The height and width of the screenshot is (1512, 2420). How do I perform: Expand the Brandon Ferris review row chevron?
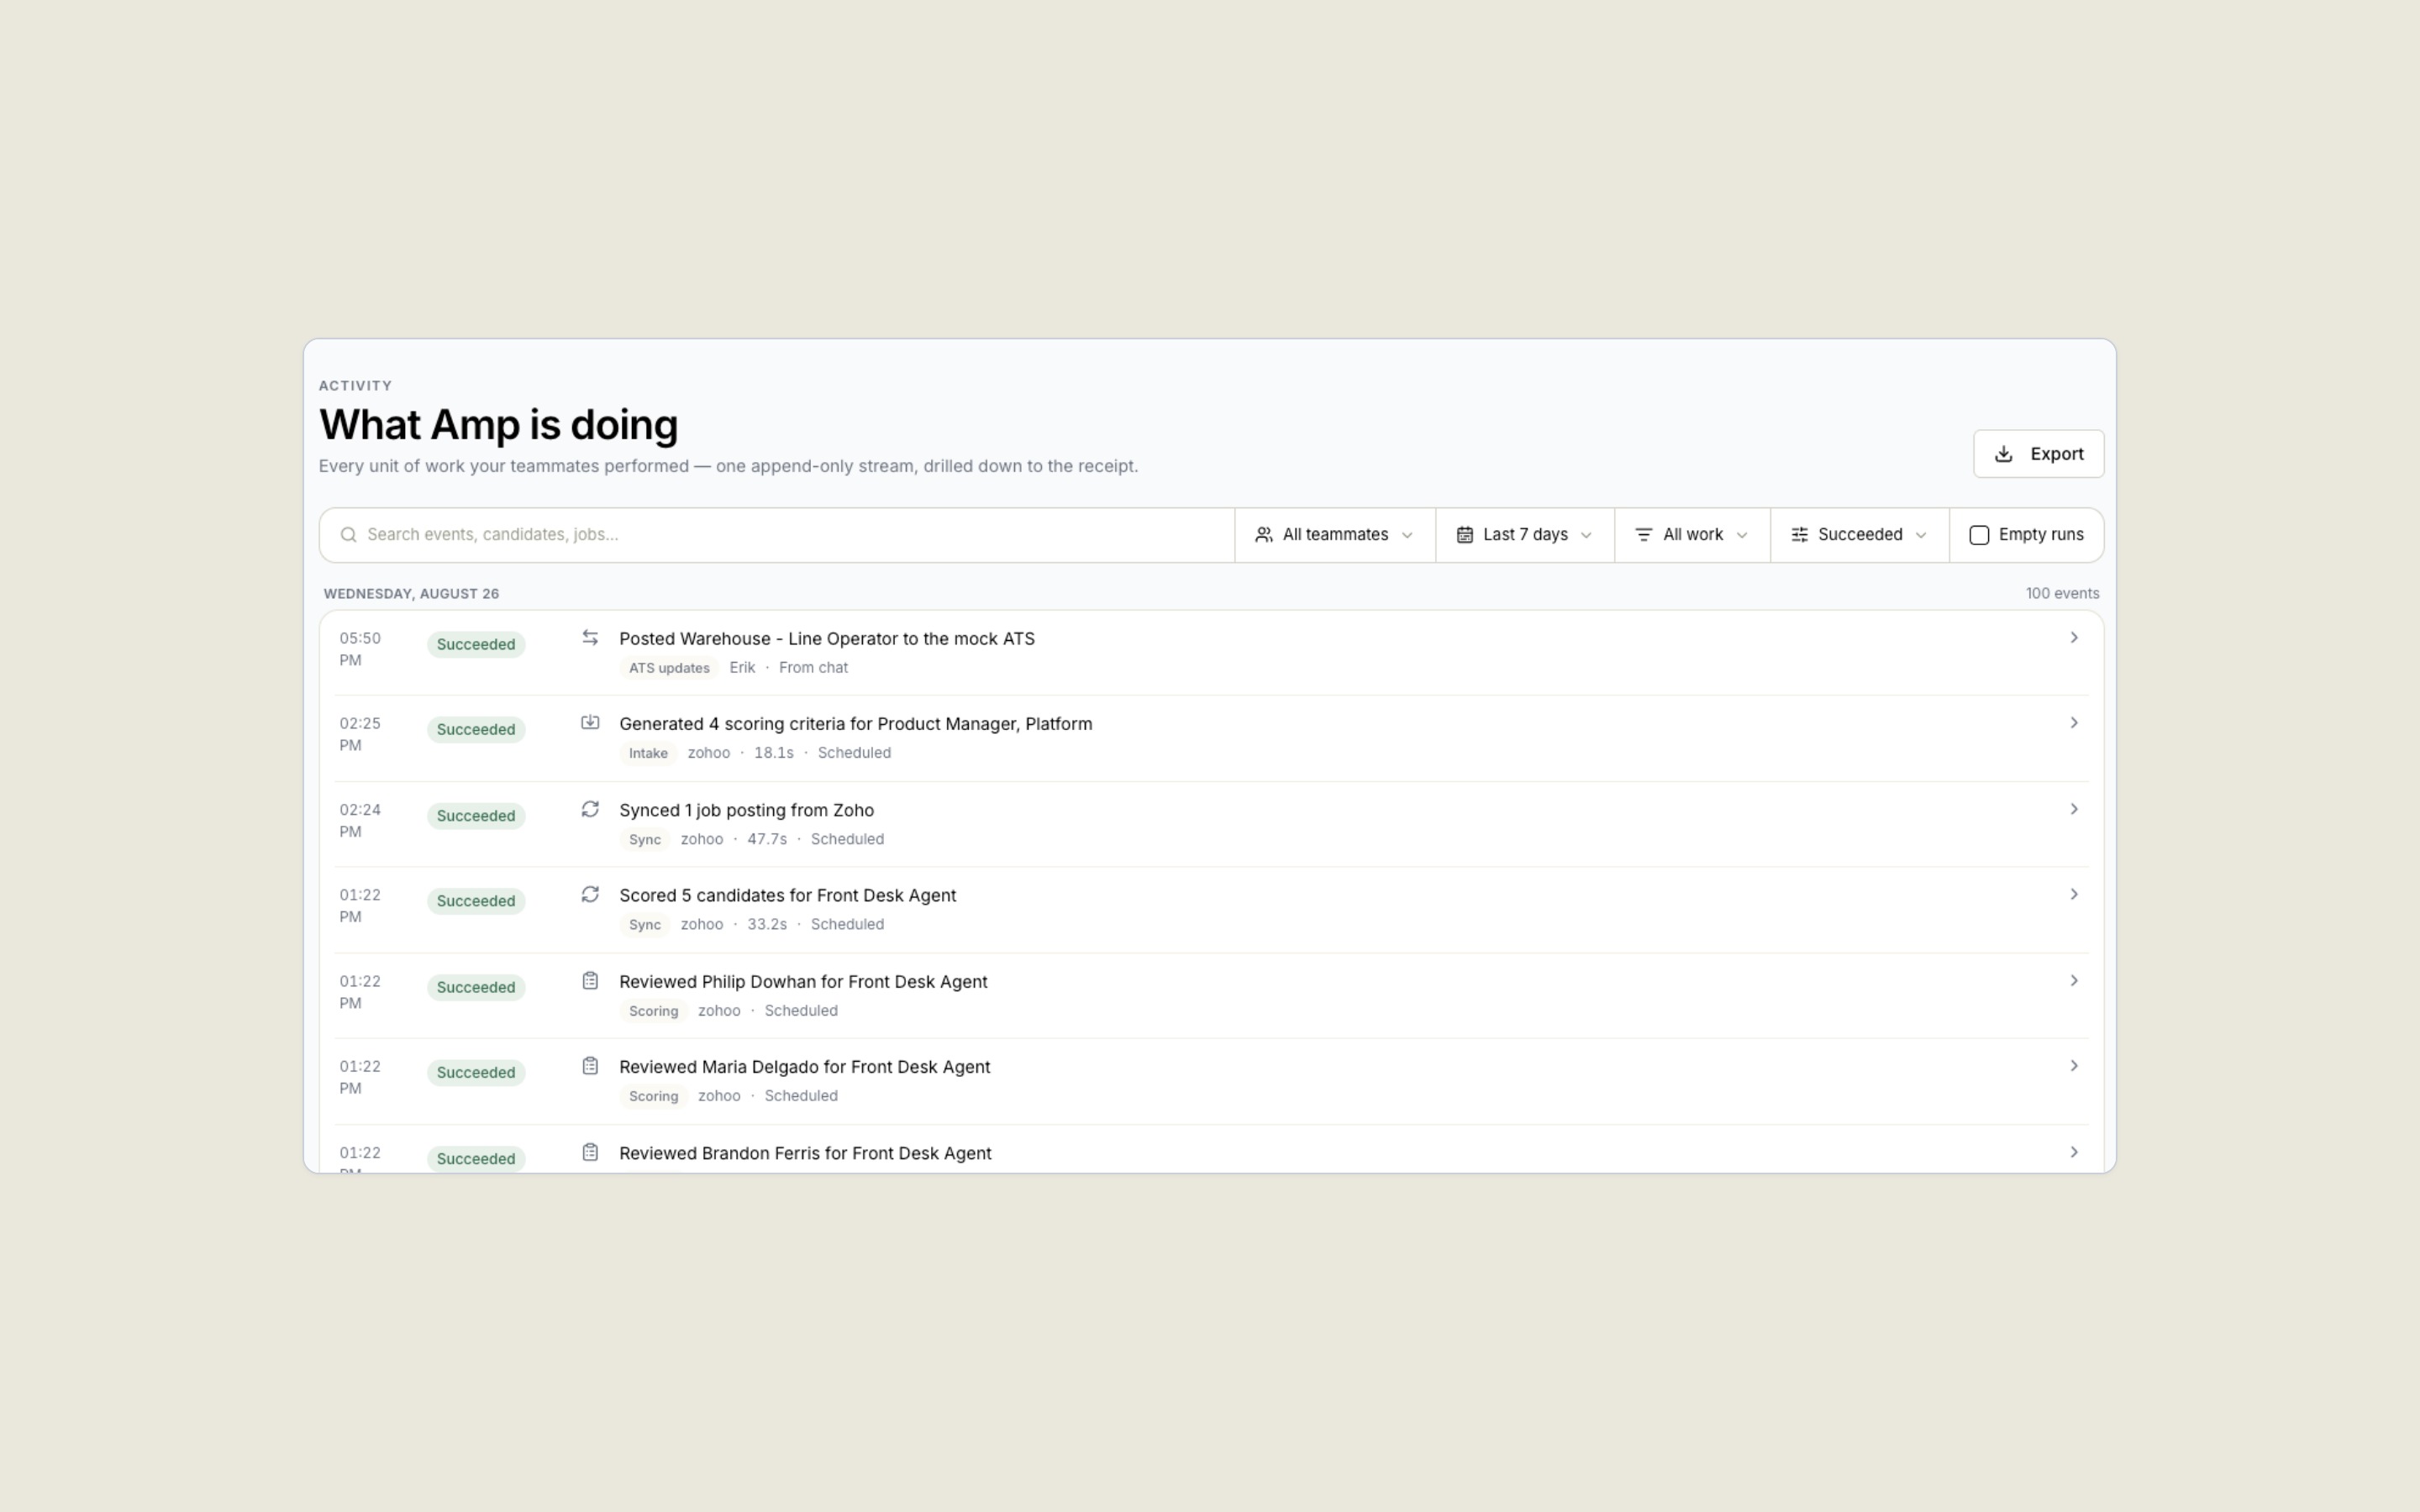click(x=2074, y=1152)
